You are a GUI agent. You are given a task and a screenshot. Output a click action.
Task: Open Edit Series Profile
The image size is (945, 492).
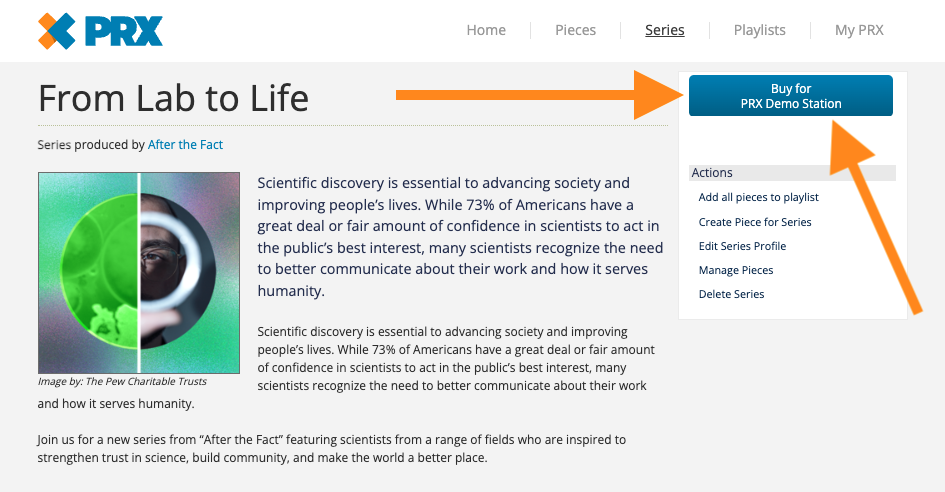742,246
